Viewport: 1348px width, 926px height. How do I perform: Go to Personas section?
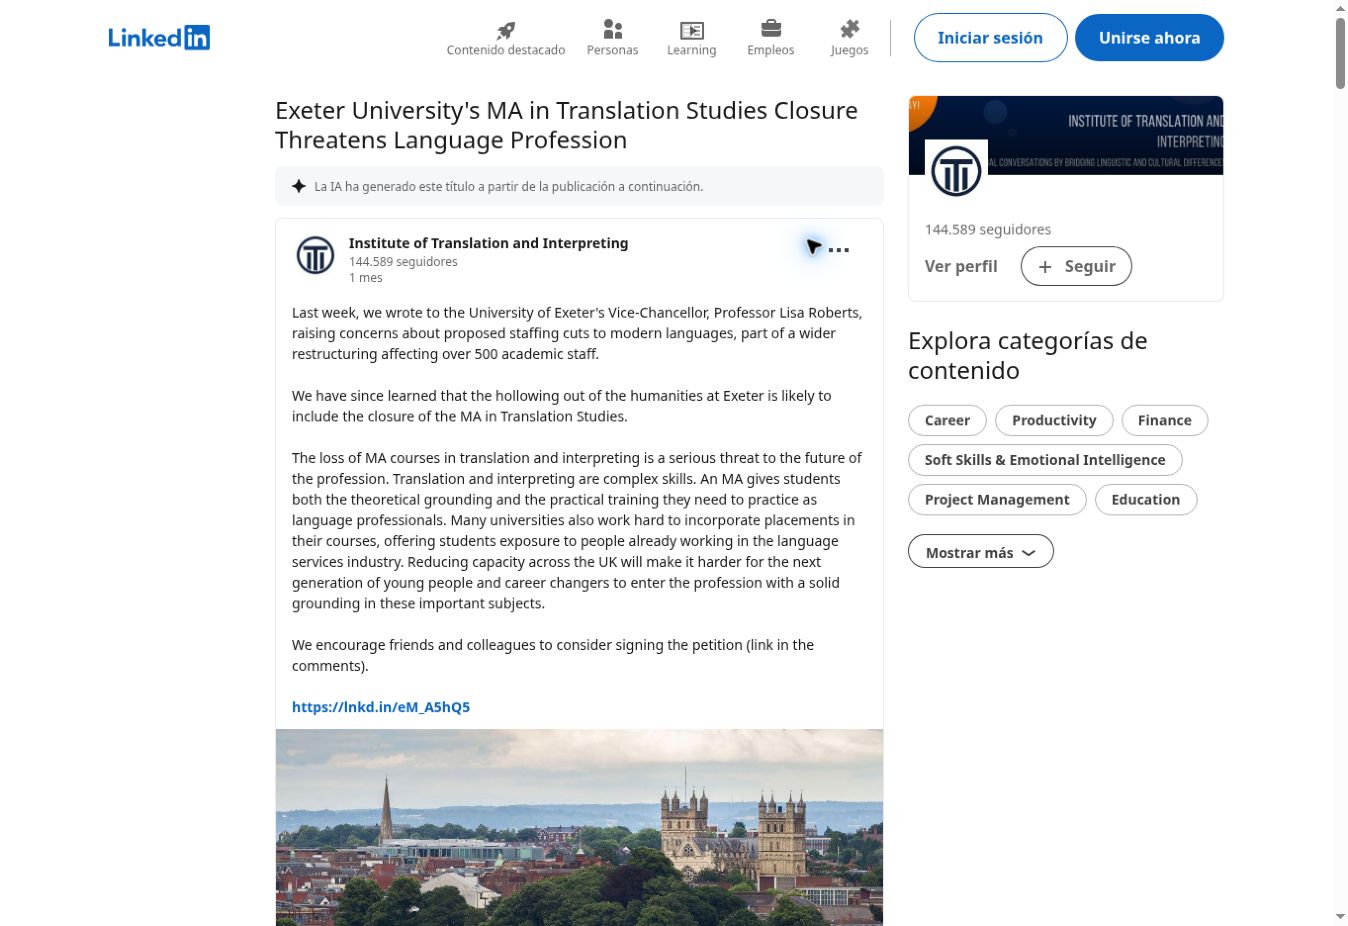click(612, 38)
